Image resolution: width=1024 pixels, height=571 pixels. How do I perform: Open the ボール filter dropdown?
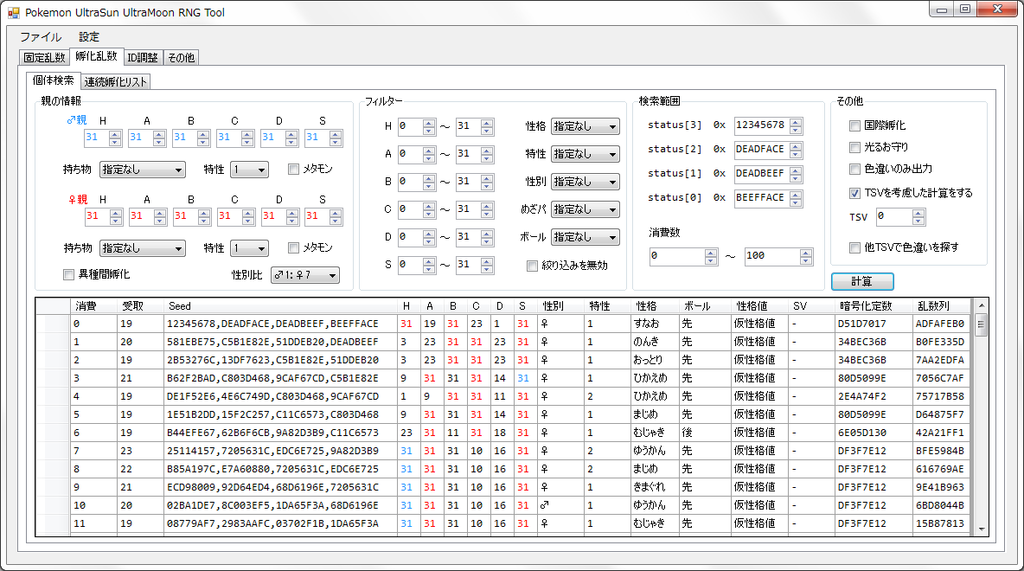tap(585, 237)
